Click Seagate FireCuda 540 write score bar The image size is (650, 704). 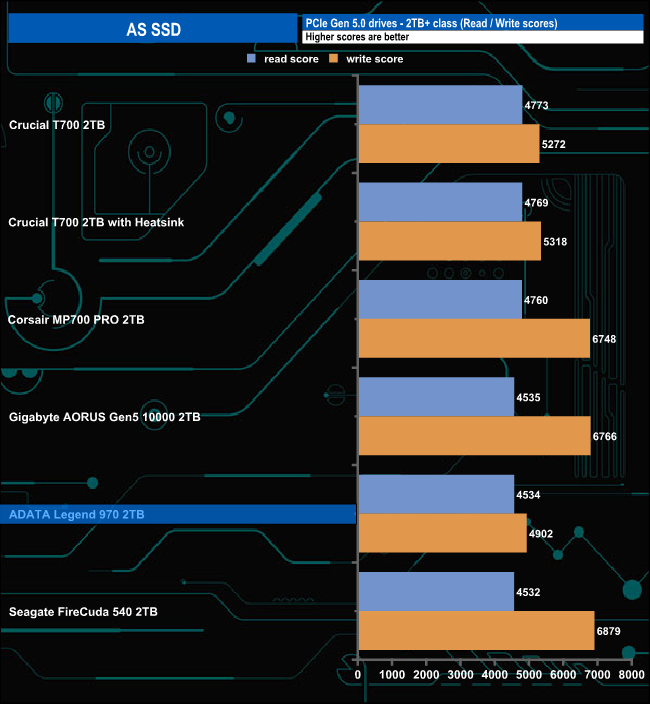click(477, 630)
